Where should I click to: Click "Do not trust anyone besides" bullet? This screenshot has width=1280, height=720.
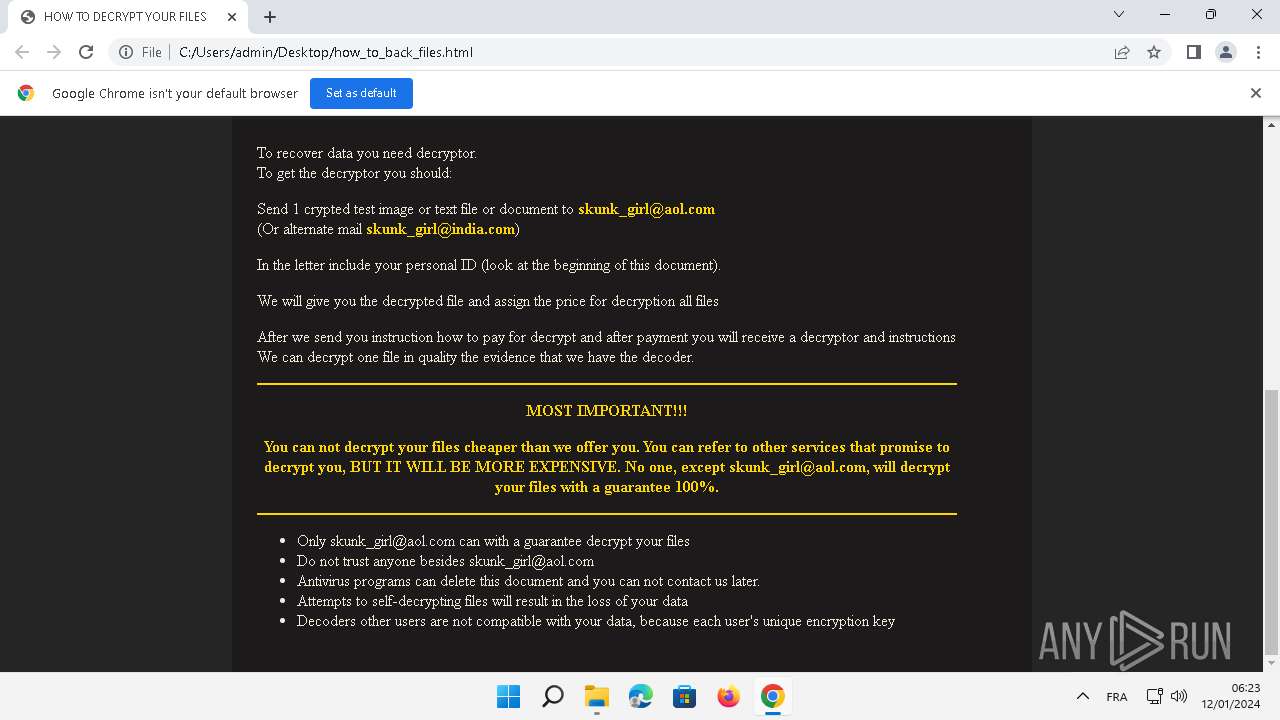445,561
